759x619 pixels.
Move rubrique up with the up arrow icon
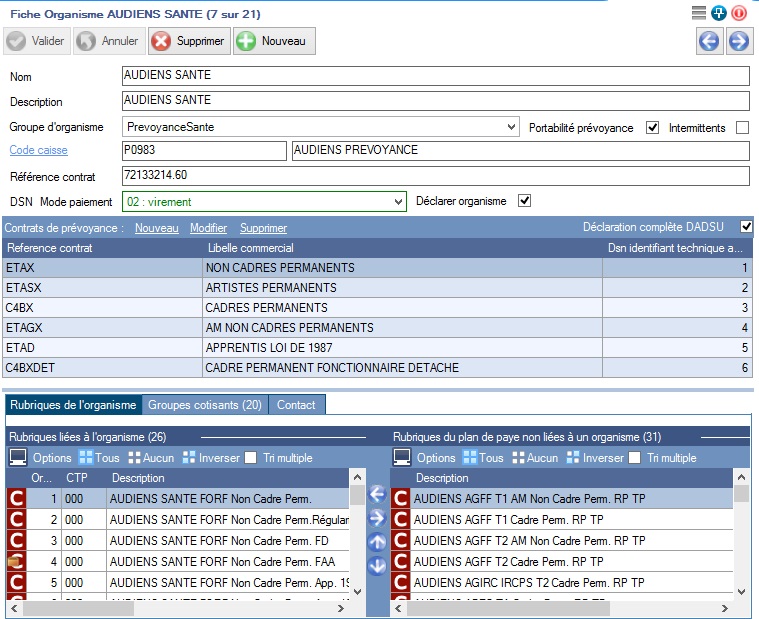[x=377, y=542]
